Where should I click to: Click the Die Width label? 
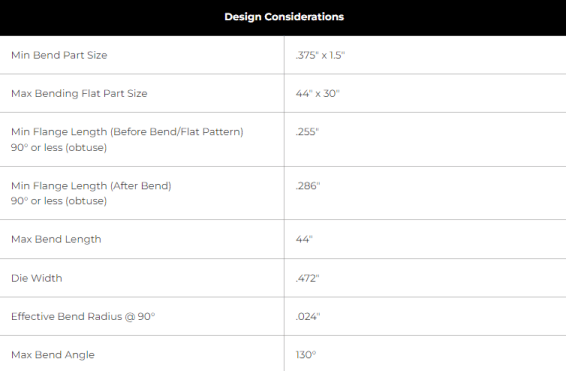click(x=36, y=278)
